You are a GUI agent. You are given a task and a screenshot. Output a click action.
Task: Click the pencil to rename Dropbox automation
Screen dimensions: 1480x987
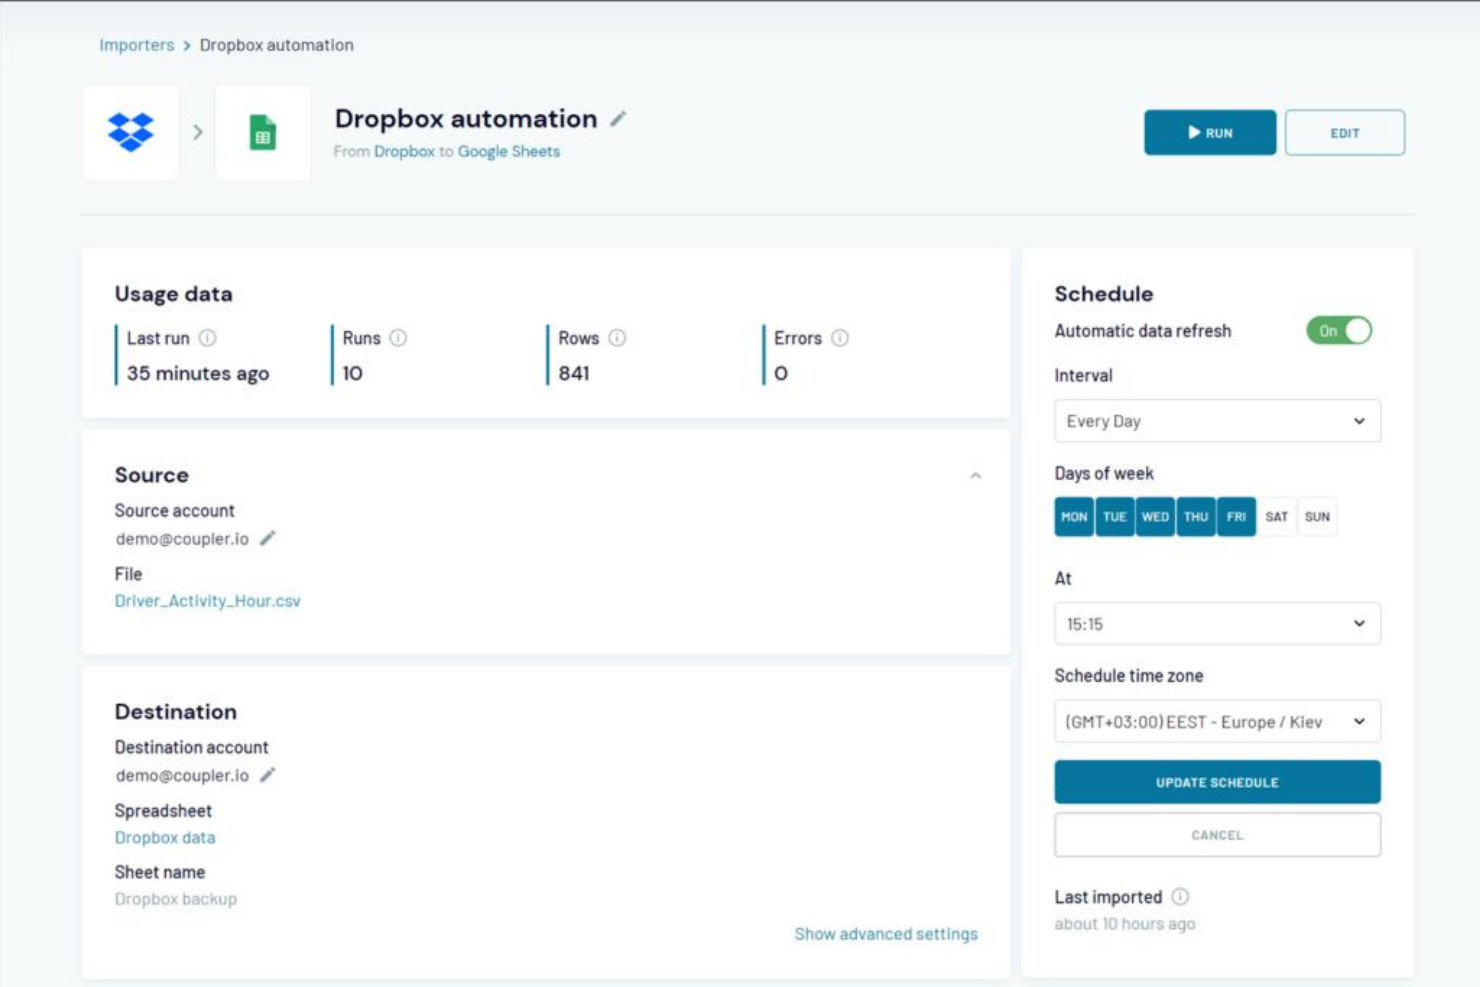pos(620,117)
